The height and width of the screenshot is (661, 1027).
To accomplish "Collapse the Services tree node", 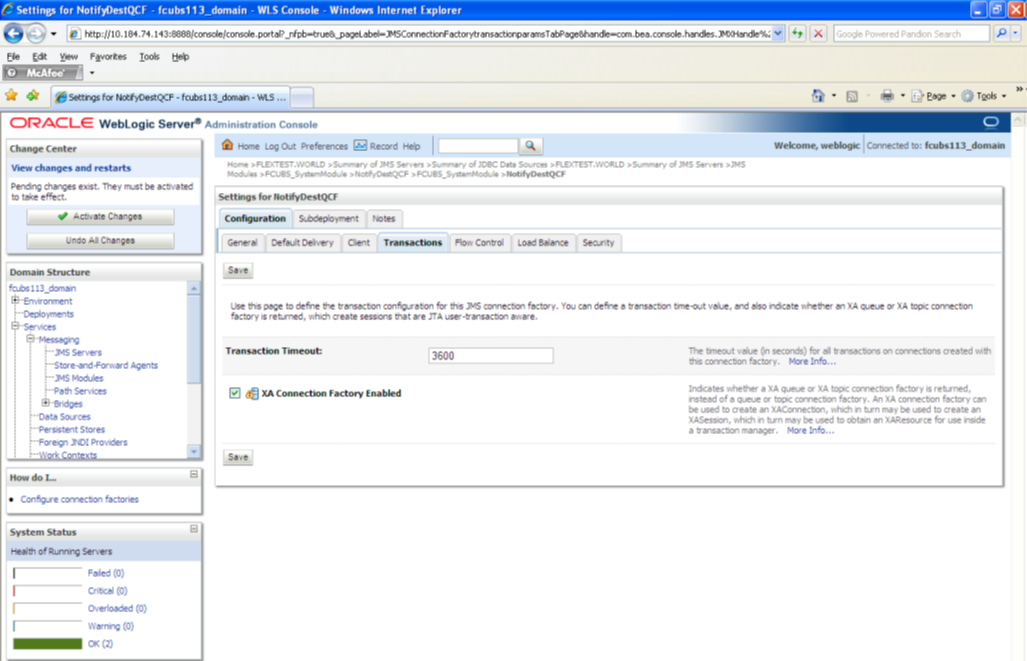I will click(14, 326).
